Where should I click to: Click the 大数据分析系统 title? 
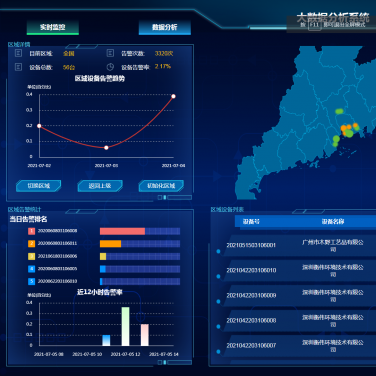(x=333, y=18)
